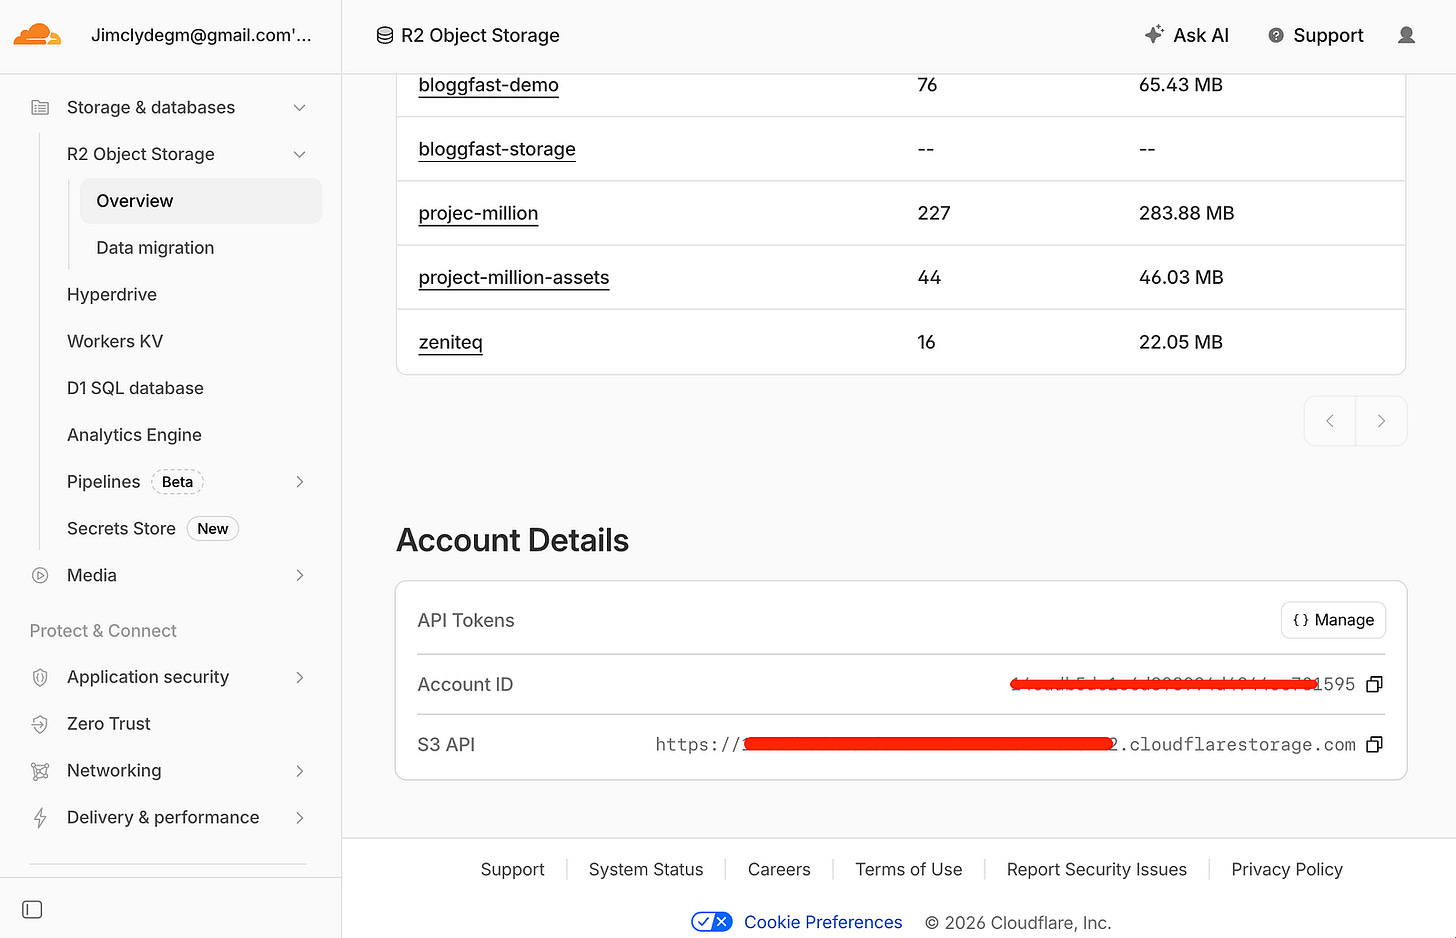
Task: Open the Privacy Policy link
Action: click(x=1287, y=869)
